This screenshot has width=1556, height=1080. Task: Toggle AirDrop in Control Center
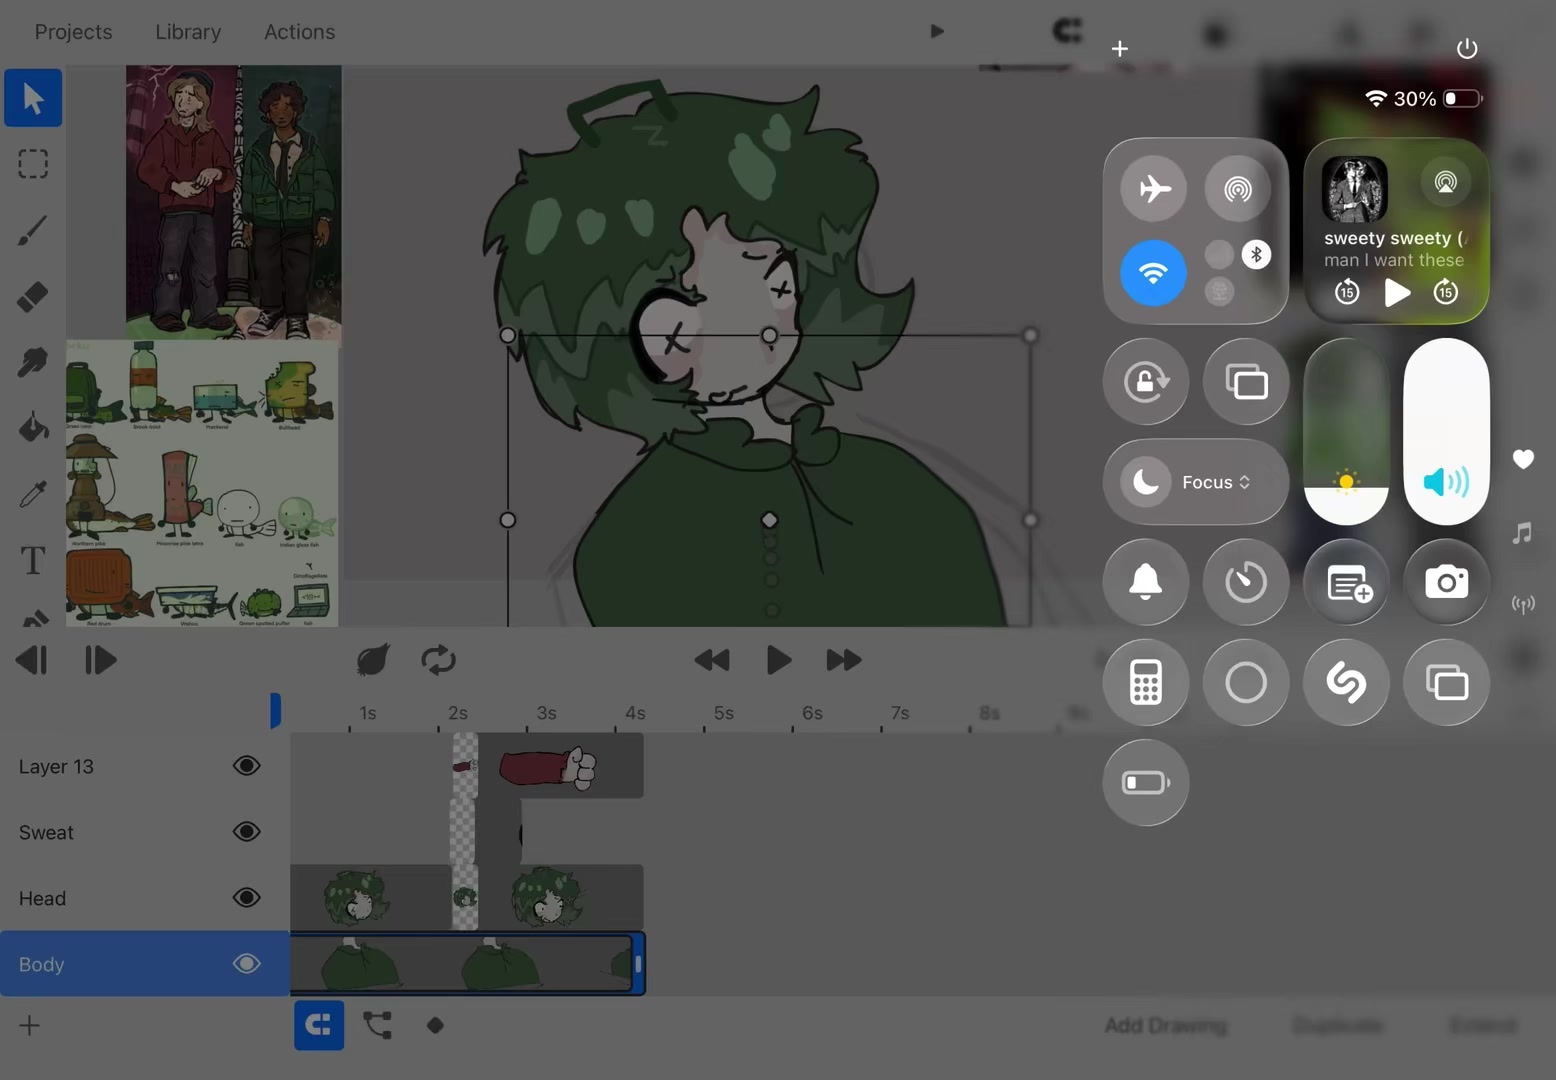click(1237, 188)
